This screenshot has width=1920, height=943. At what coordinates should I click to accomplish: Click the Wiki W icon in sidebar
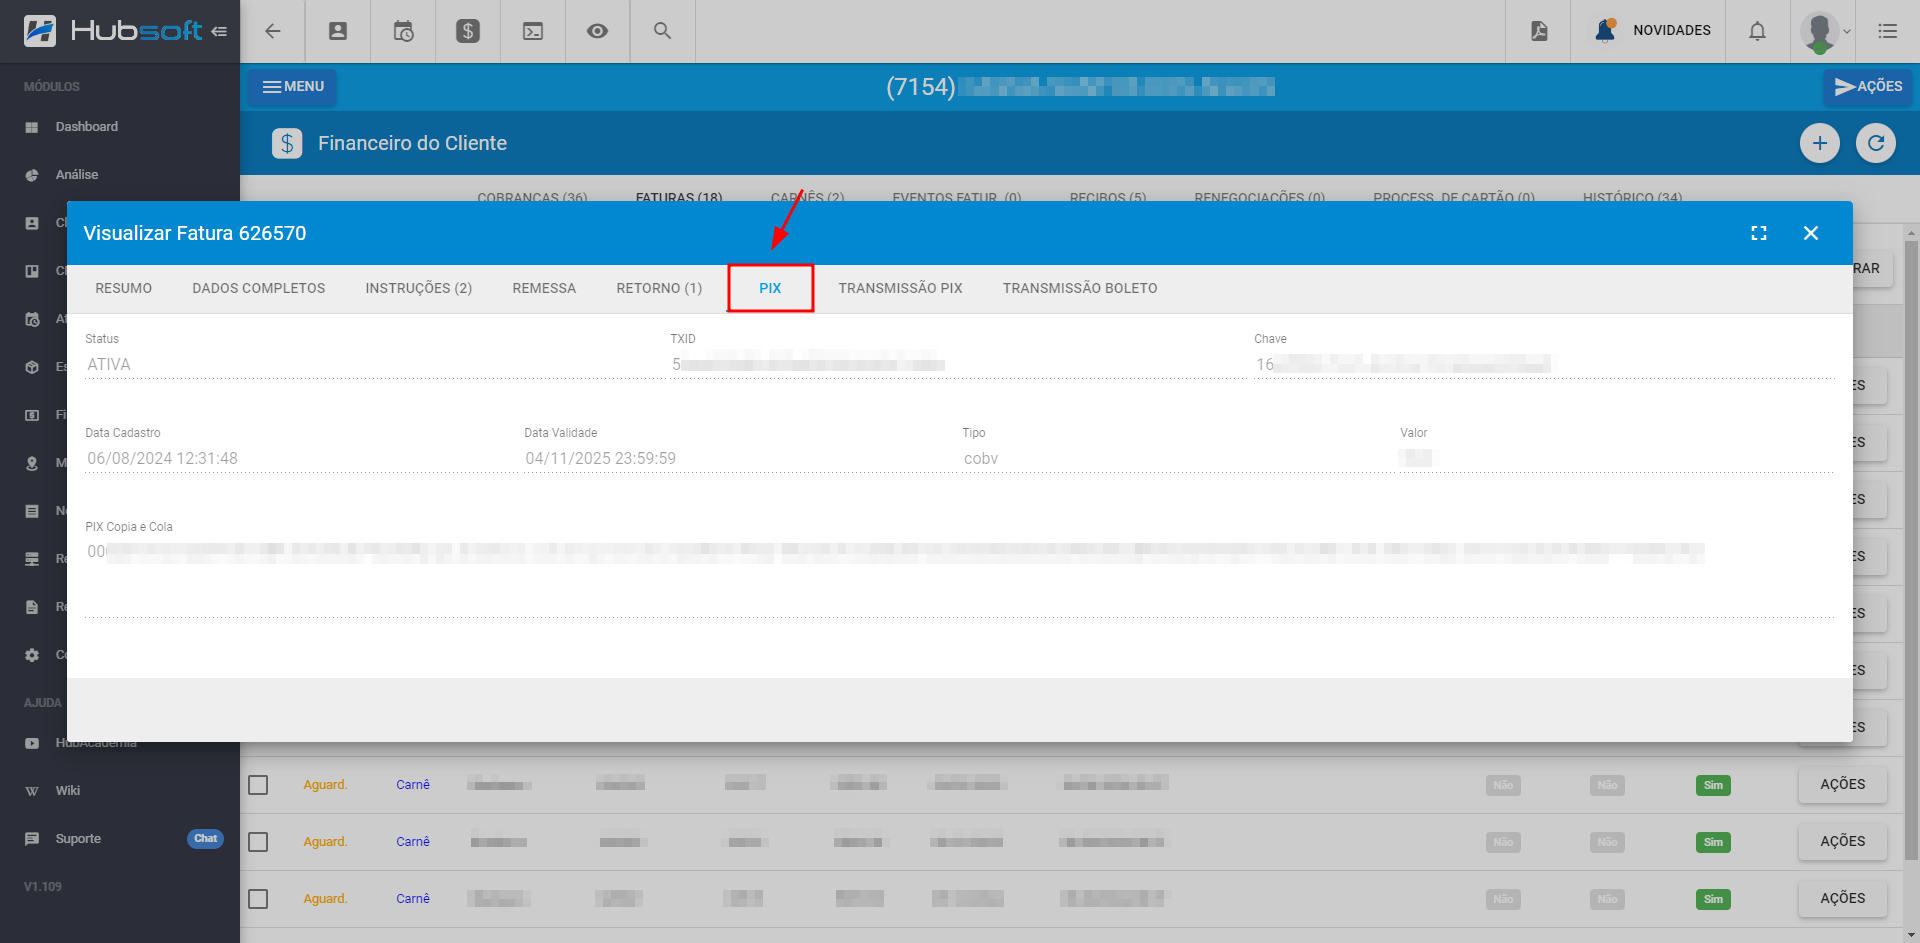pos(32,791)
